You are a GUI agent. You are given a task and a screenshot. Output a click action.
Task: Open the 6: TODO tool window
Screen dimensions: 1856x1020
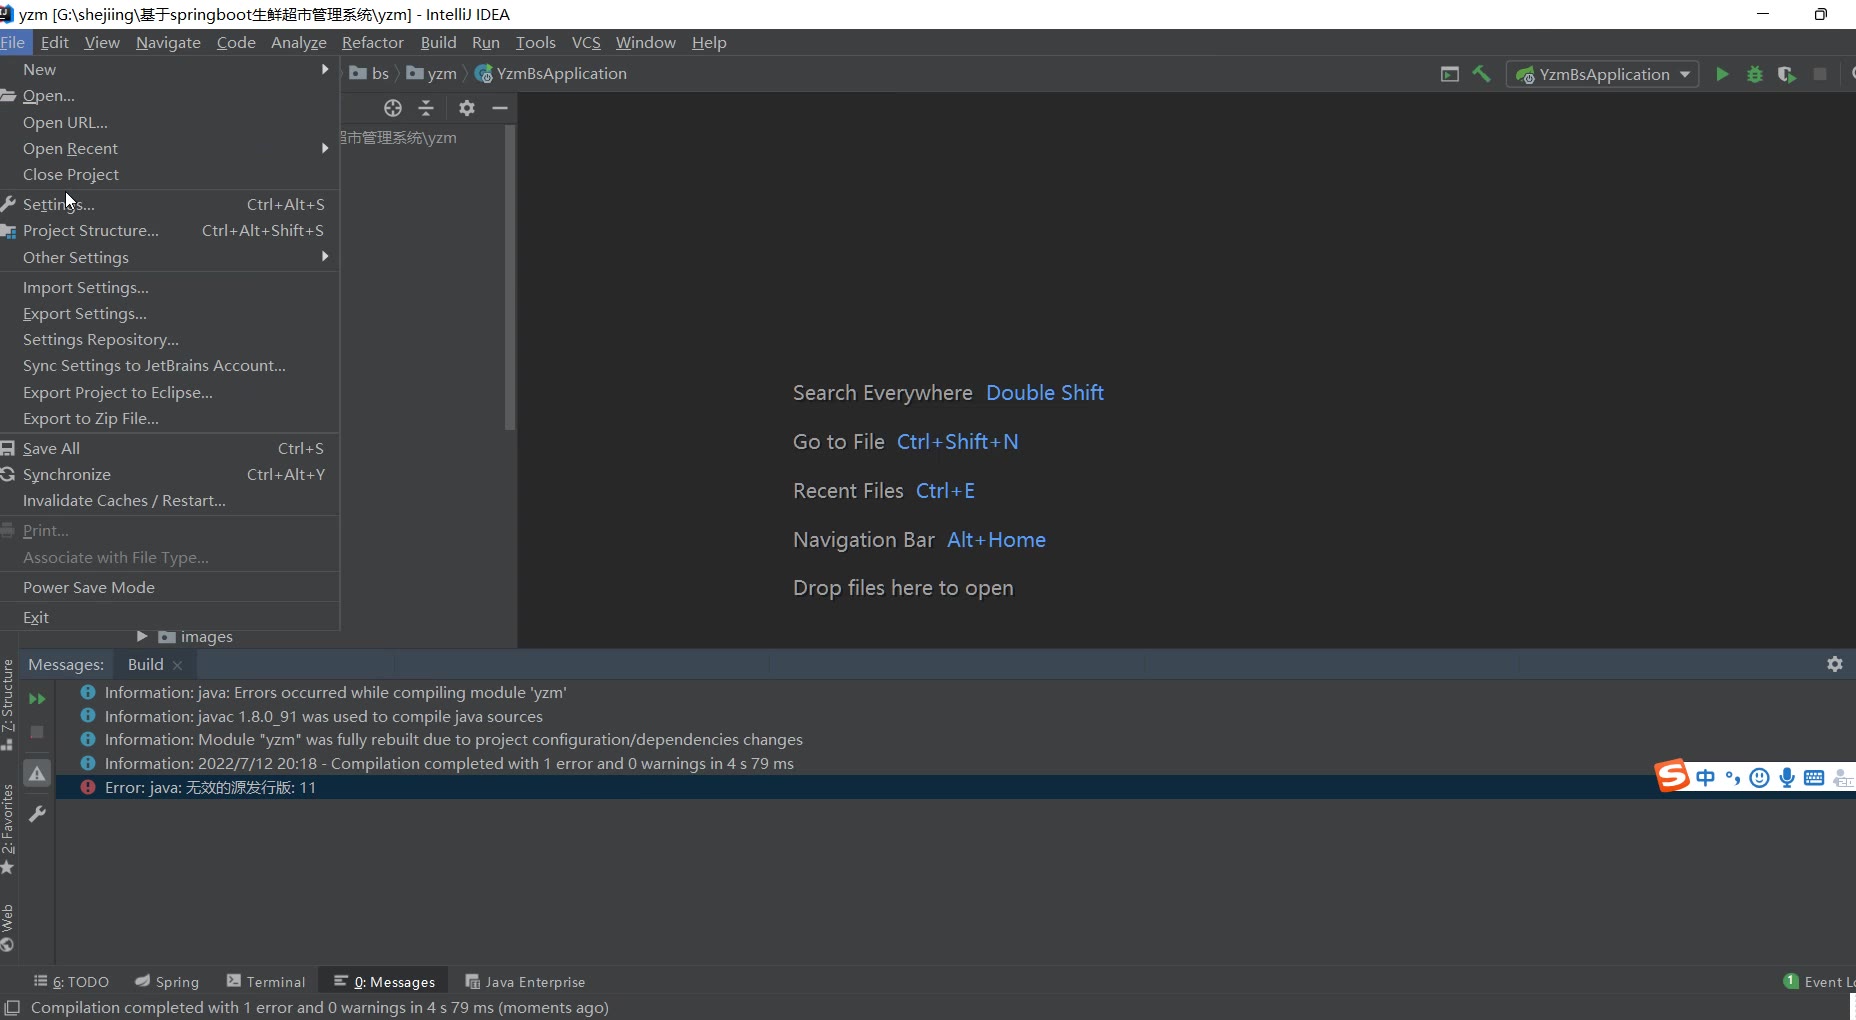(72, 982)
